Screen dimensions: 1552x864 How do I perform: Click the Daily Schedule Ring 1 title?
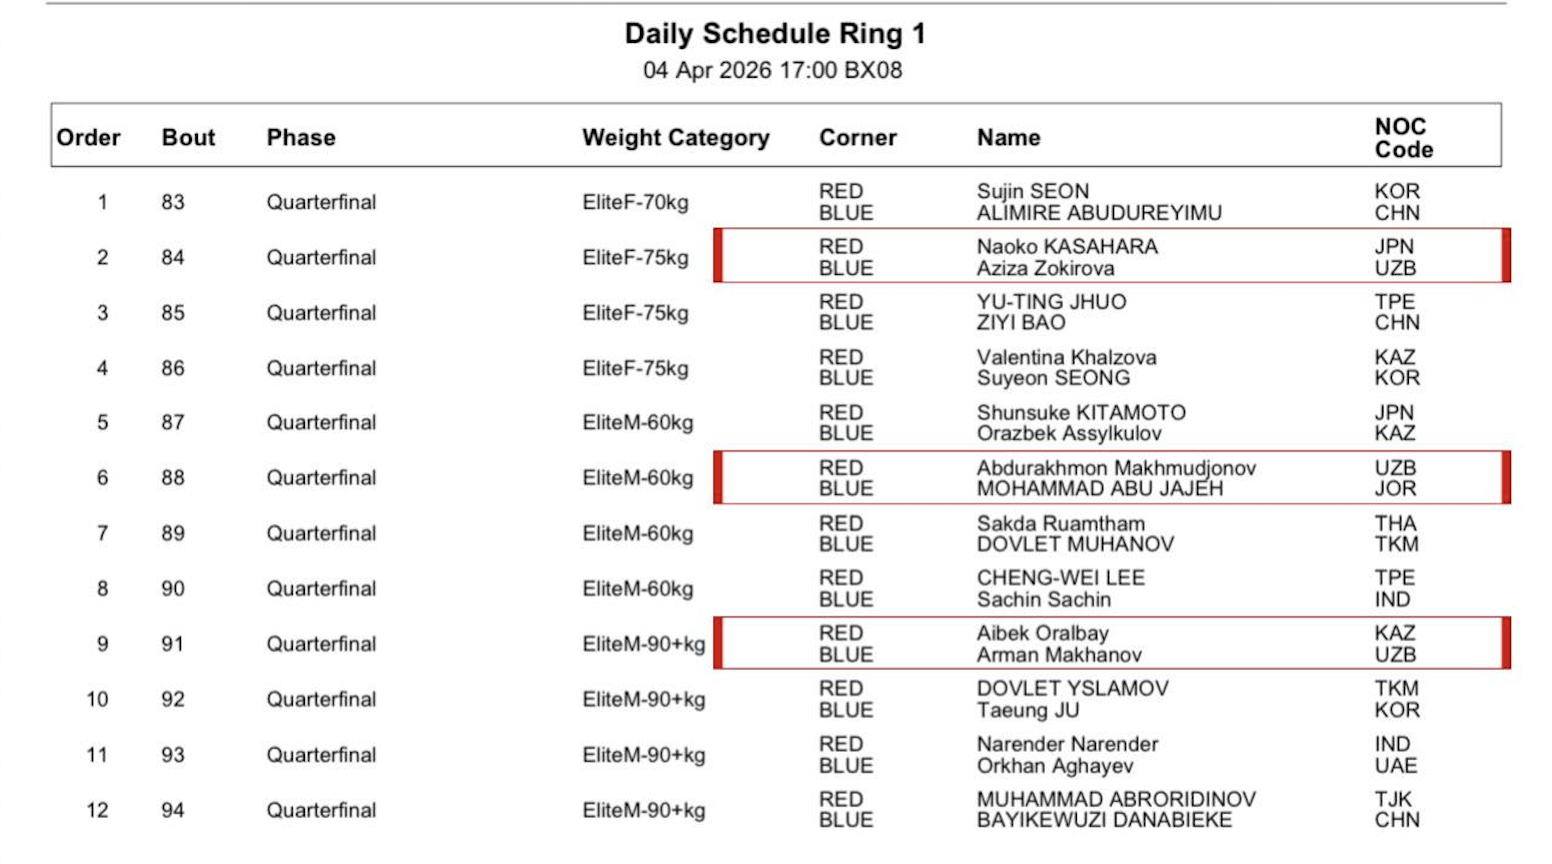coord(775,34)
